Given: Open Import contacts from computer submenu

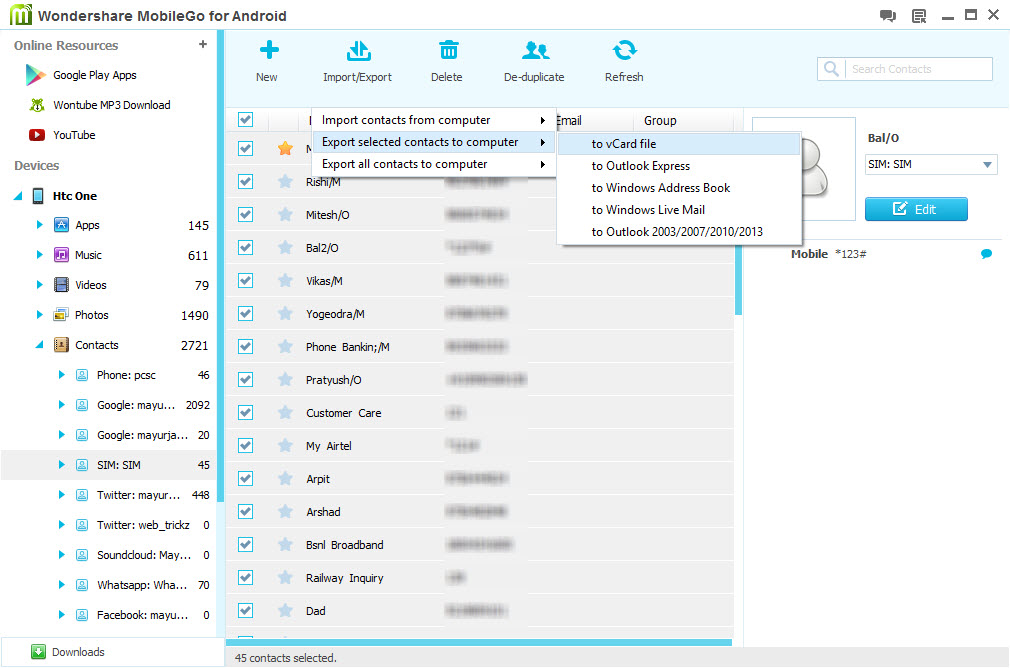Looking at the screenshot, I should (434, 120).
